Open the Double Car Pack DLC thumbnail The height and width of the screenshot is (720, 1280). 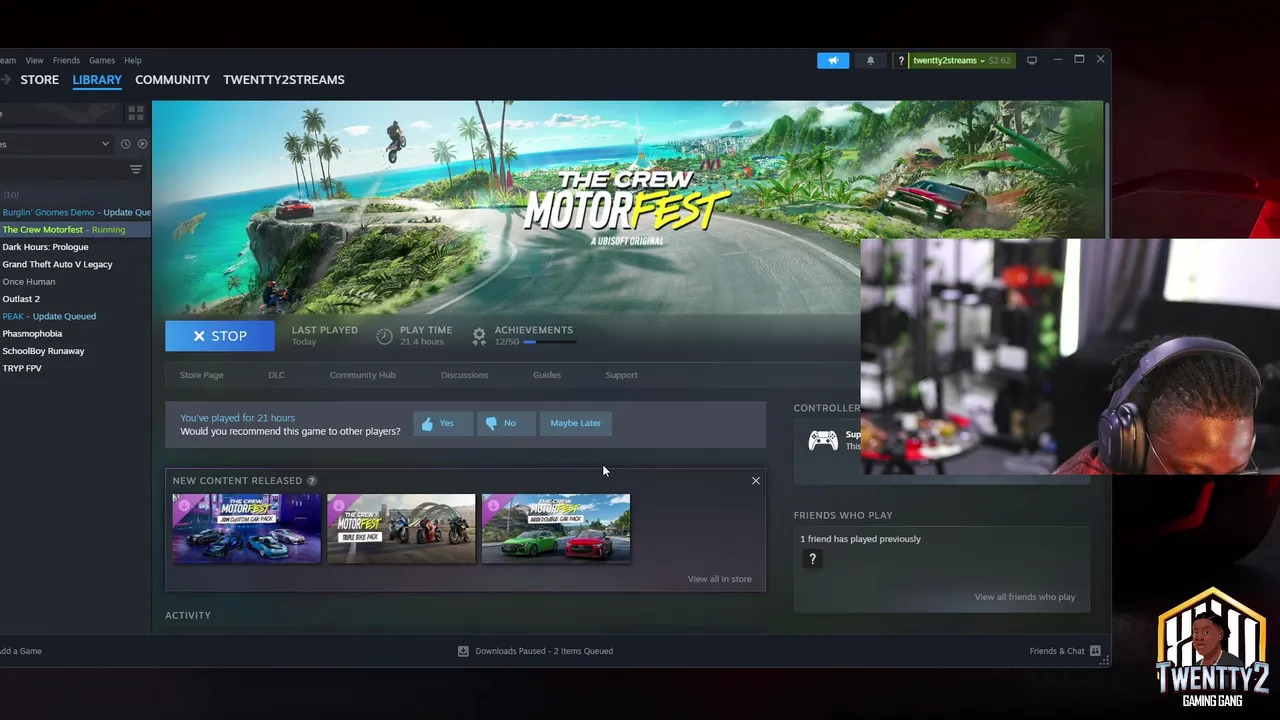(556, 528)
